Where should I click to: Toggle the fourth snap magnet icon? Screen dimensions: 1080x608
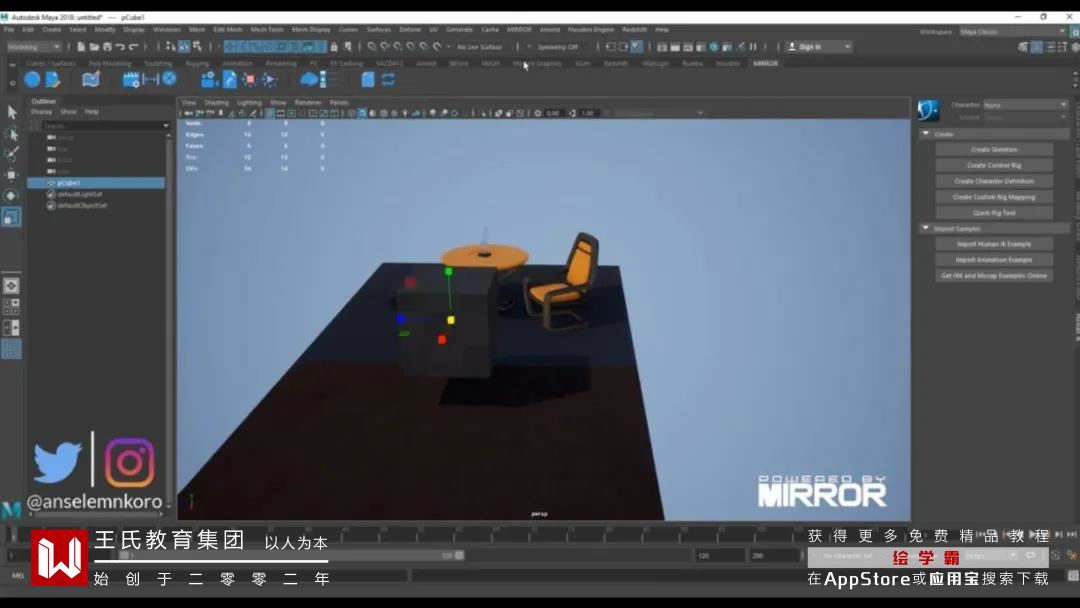[411, 47]
